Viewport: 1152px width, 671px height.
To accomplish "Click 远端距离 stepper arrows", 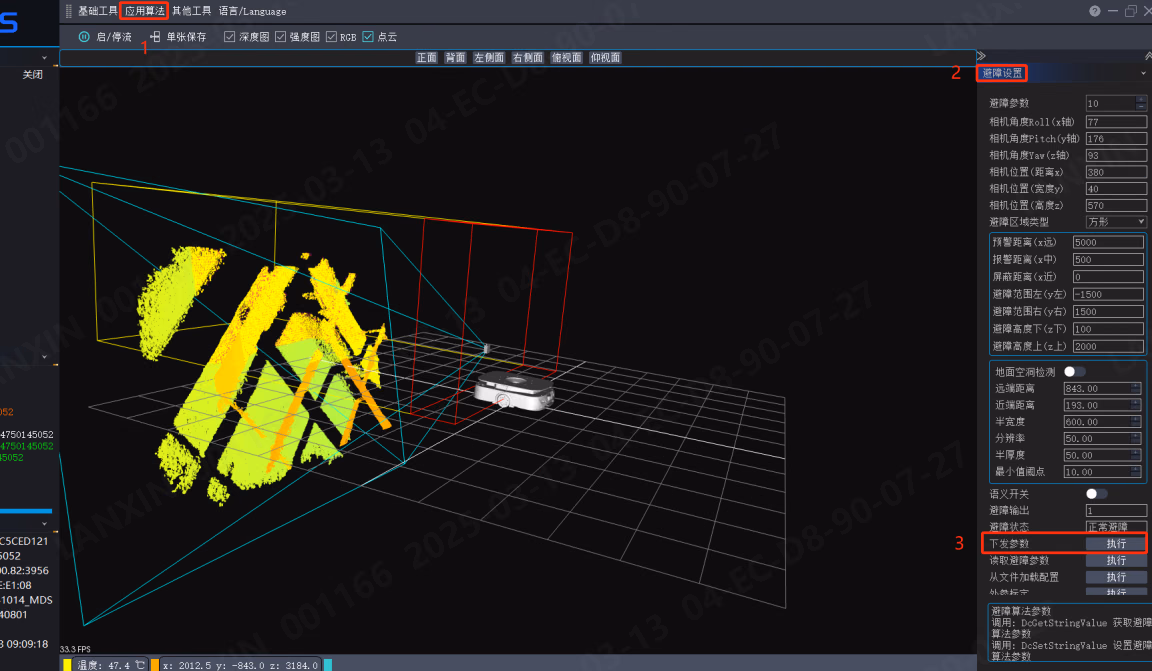I will (x=1136, y=388).
